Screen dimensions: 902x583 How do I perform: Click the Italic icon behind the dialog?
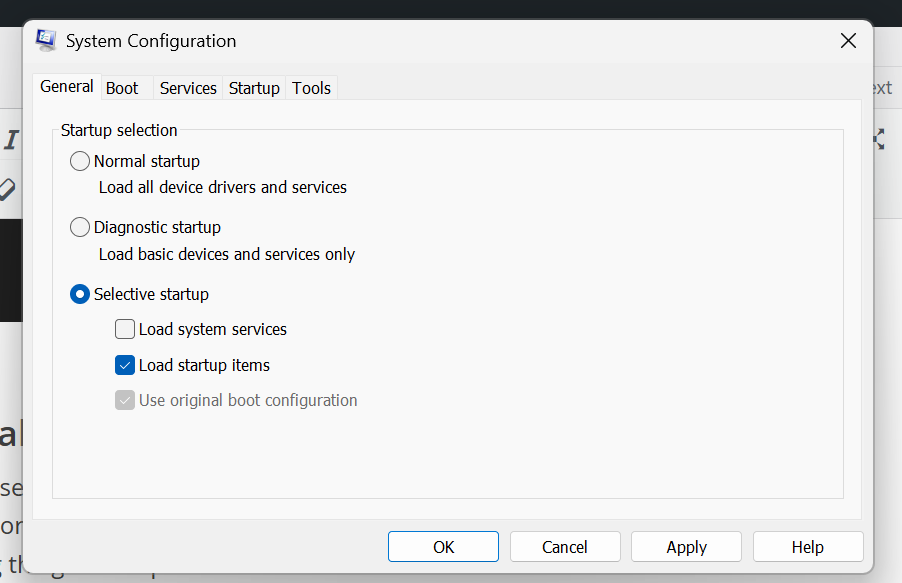click(11, 140)
